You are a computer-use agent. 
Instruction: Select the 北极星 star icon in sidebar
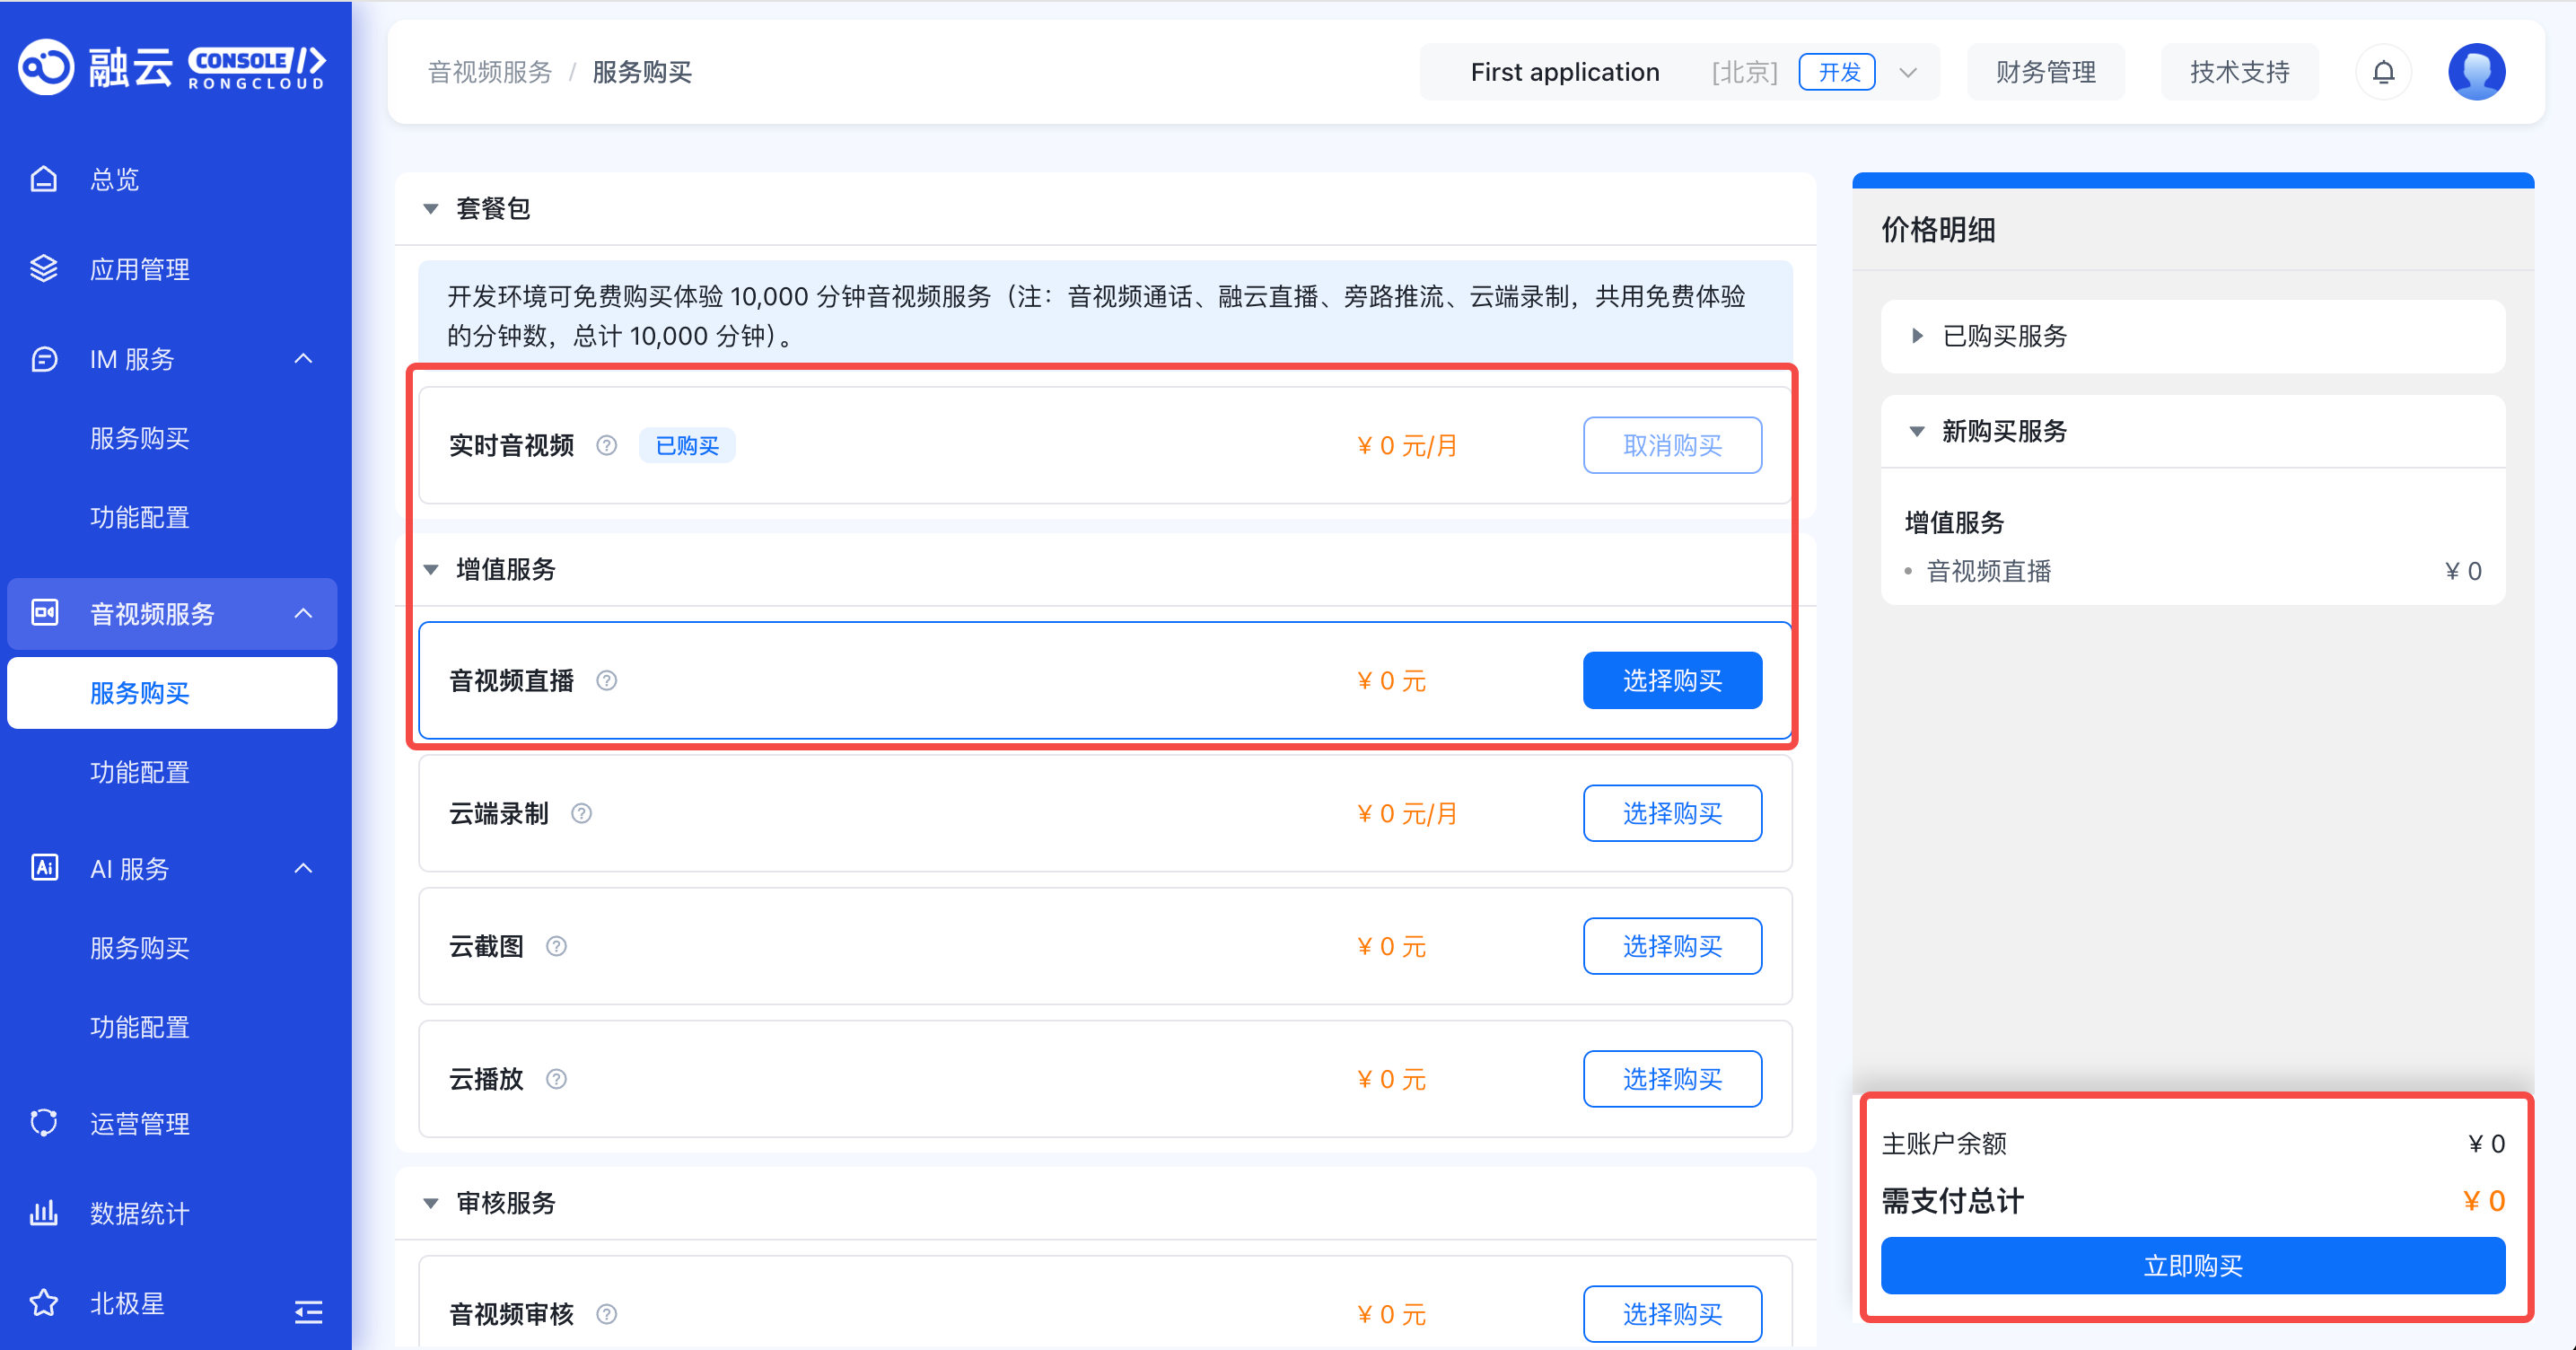pyautogui.click(x=44, y=1302)
